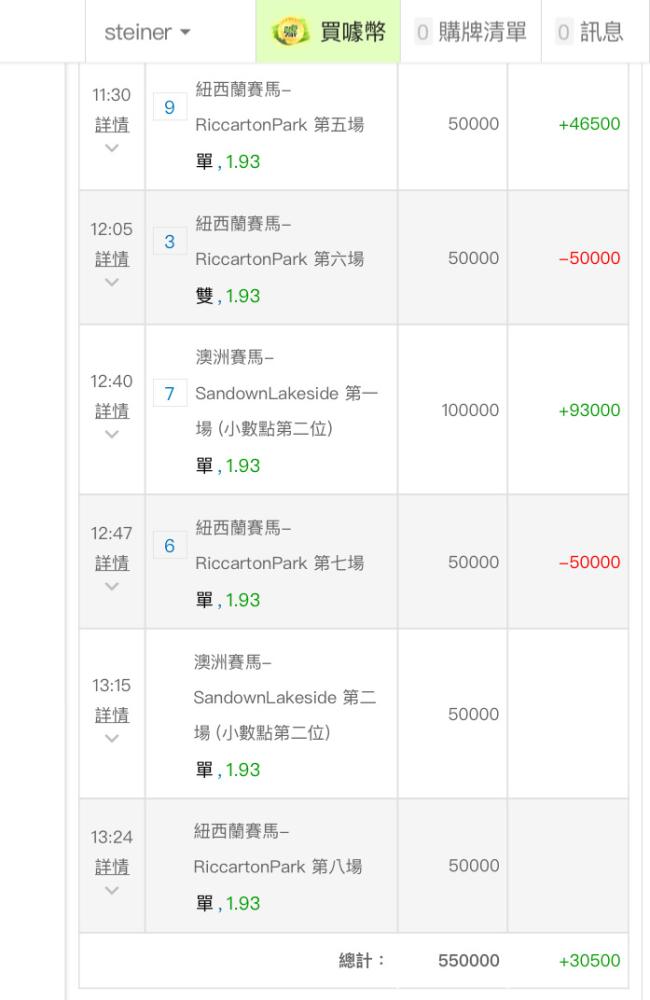Open 詳情 link for 12:05 bet
The image size is (650, 1000).
112,259
